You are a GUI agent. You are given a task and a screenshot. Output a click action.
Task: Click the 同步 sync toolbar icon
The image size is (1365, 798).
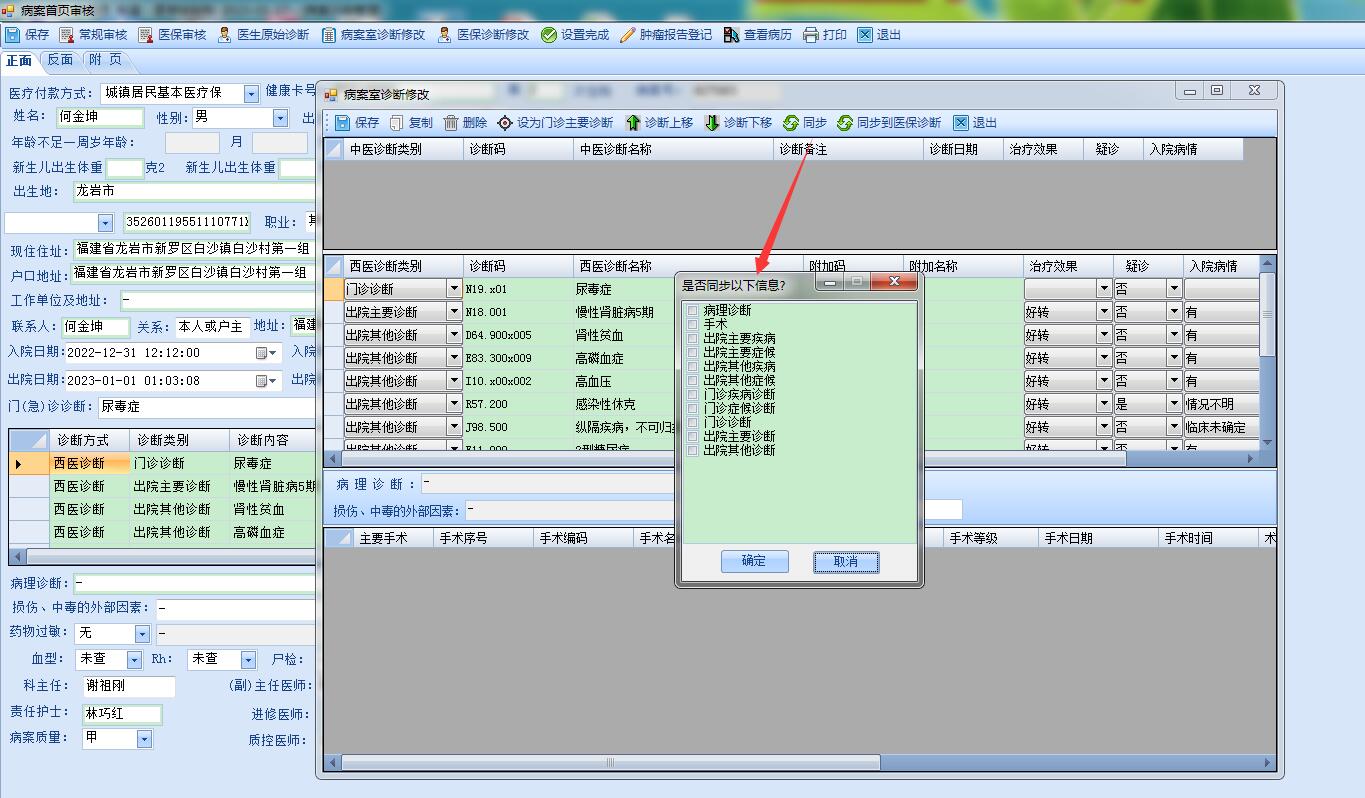point(791,123)
